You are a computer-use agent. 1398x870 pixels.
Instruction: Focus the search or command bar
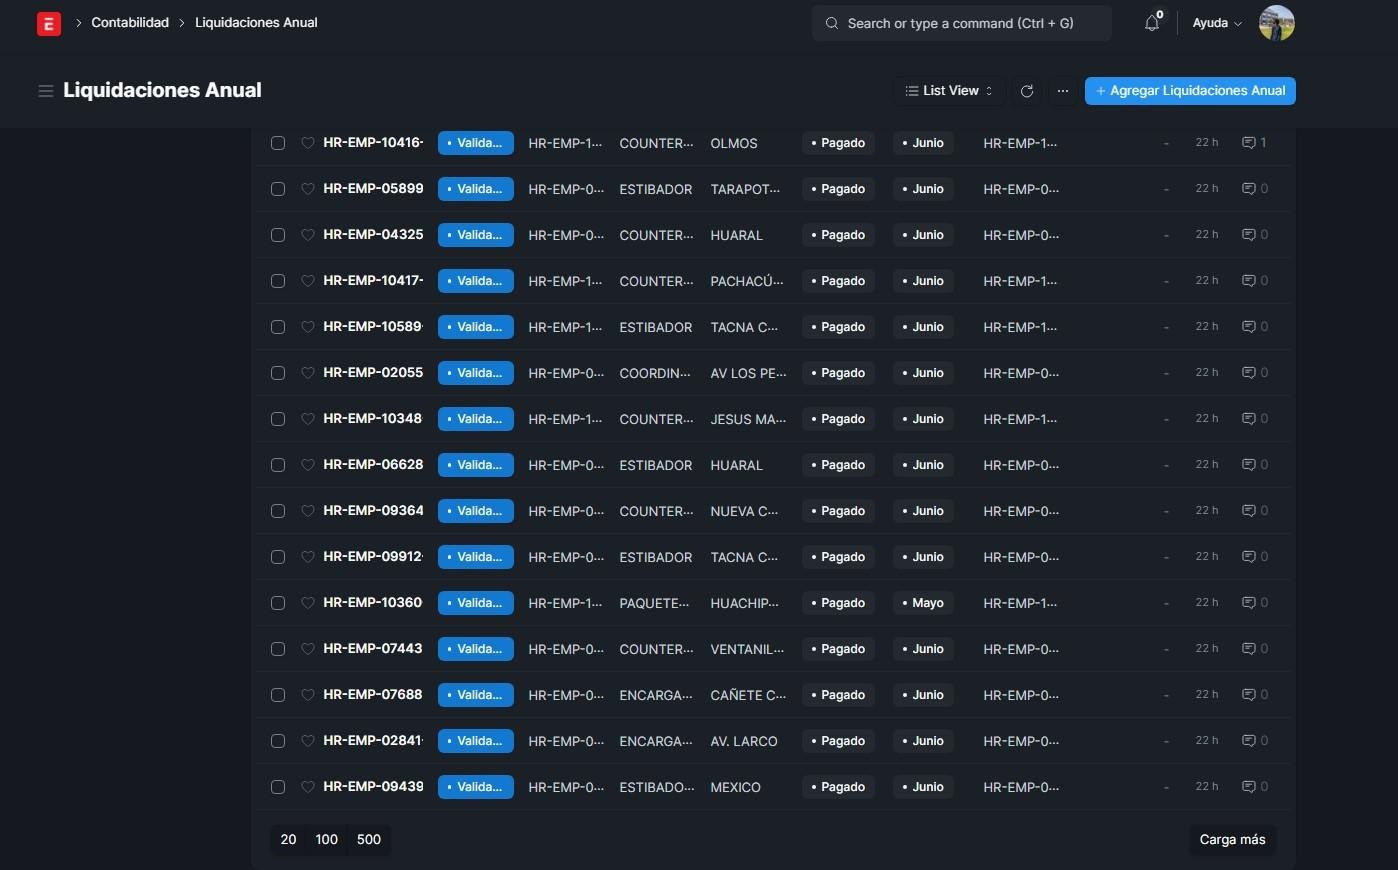coord(960,23)
